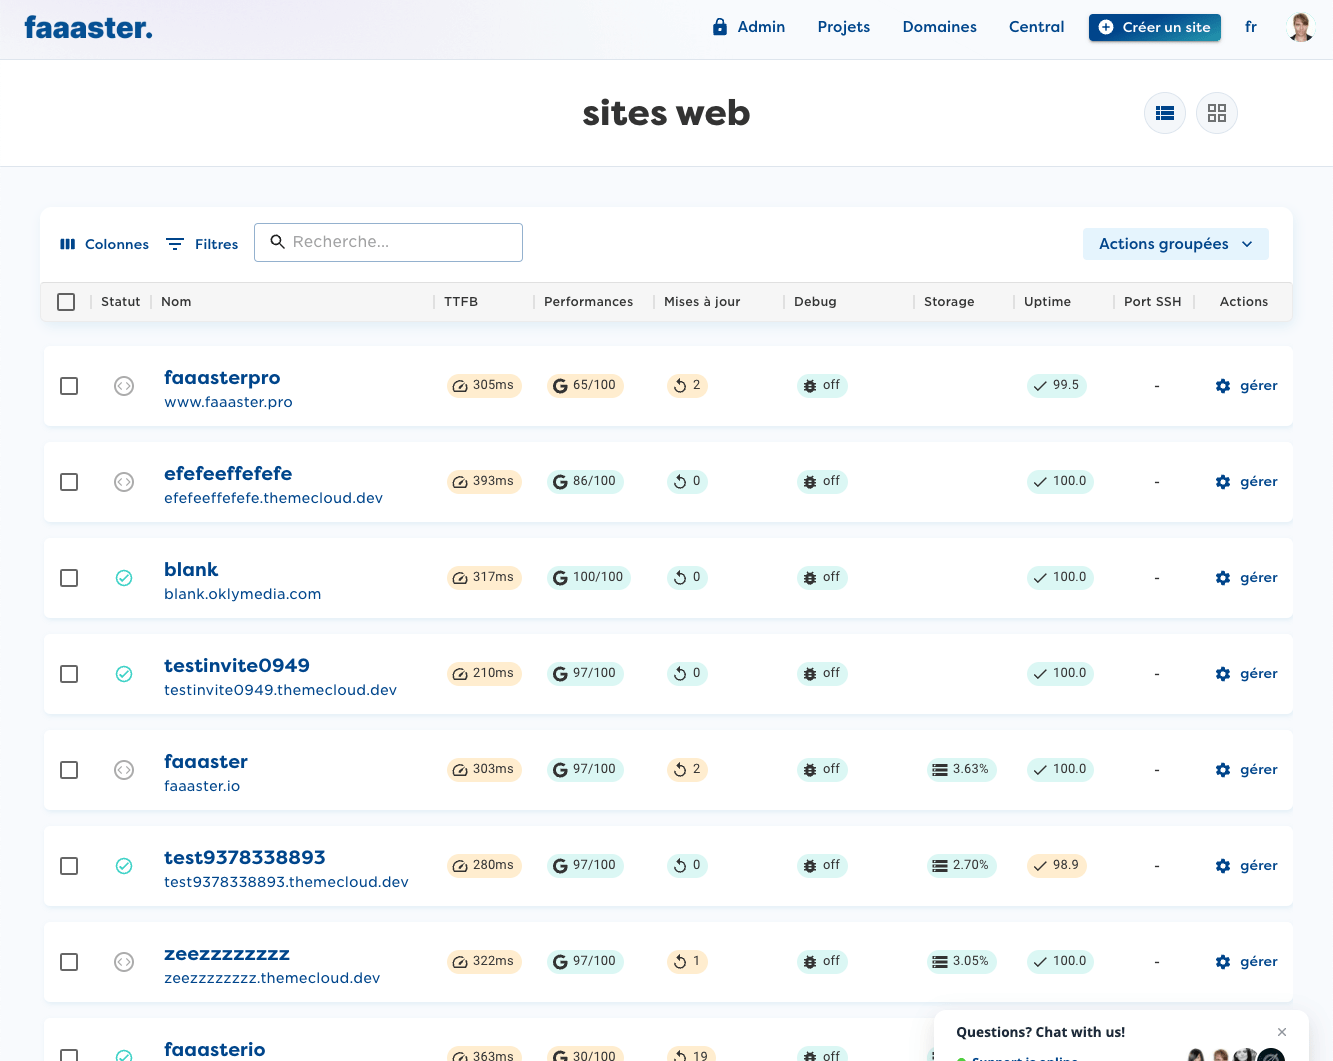Go to Projets
The height and width of the screenshot is (1061, 1333).
[x=844, y=27]
